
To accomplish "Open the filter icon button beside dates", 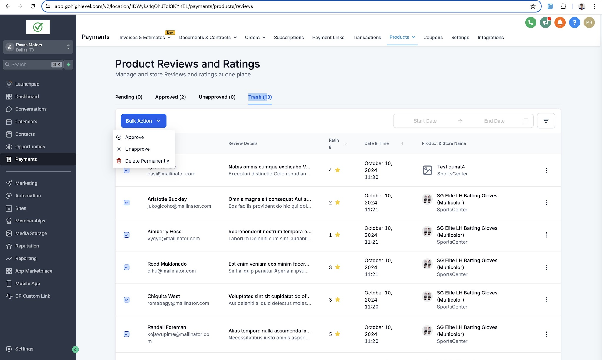I will 546,121.
